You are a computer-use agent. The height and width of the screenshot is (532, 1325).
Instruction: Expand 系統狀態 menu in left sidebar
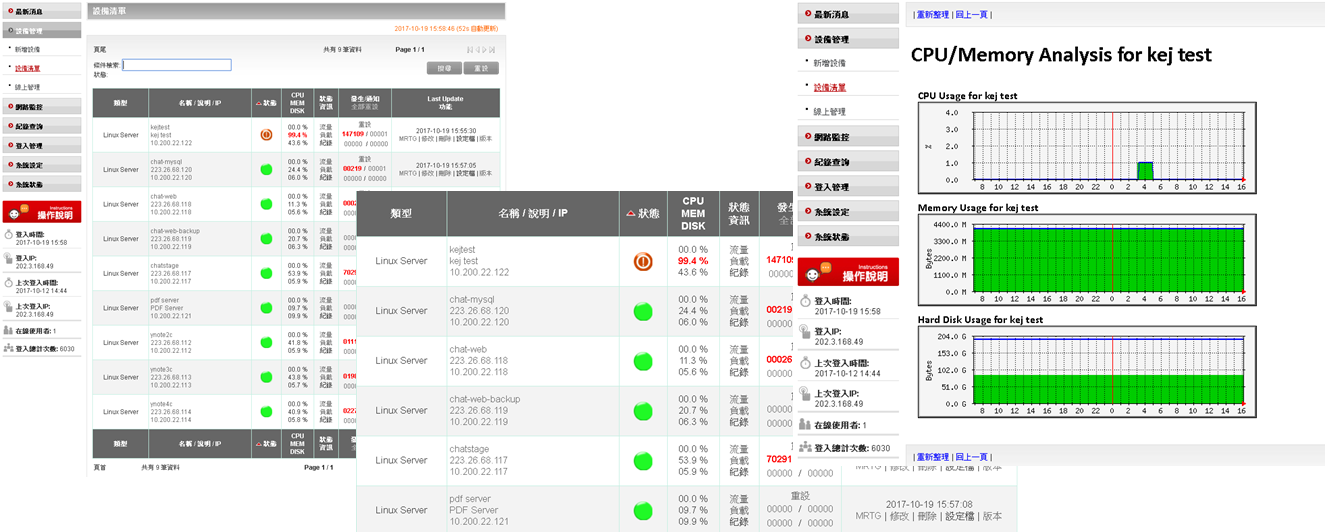point(41,185)
